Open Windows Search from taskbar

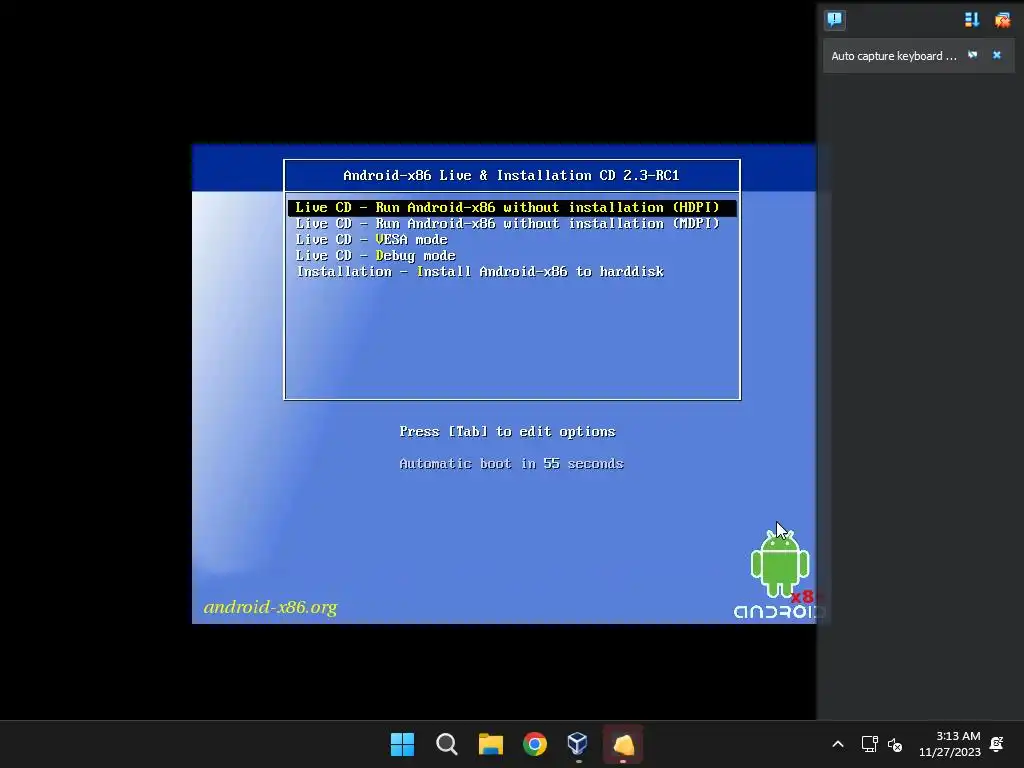pos(447,744)
